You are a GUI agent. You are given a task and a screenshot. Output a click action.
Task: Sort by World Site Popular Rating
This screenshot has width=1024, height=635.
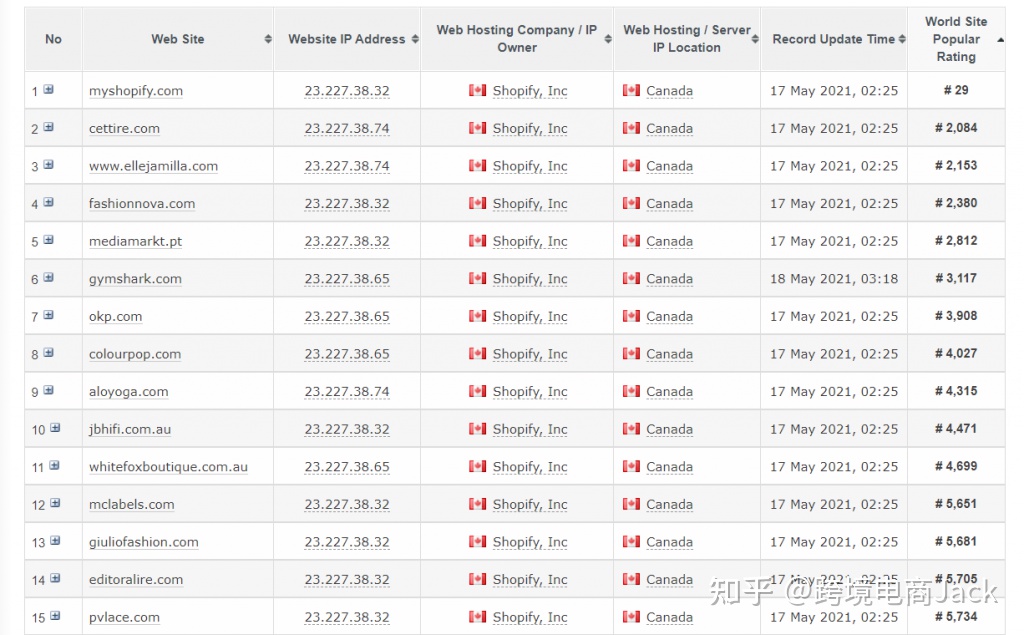[1000, 40]
